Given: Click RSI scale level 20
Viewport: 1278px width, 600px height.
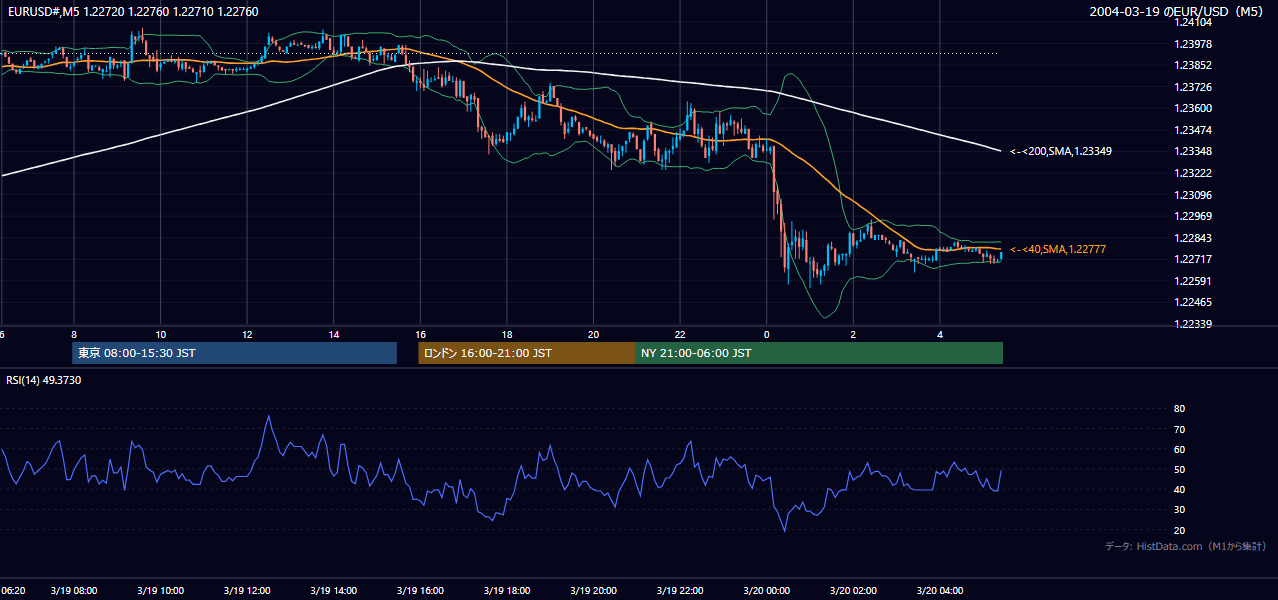Looking at the screenshot, I should coord(1179,530).
